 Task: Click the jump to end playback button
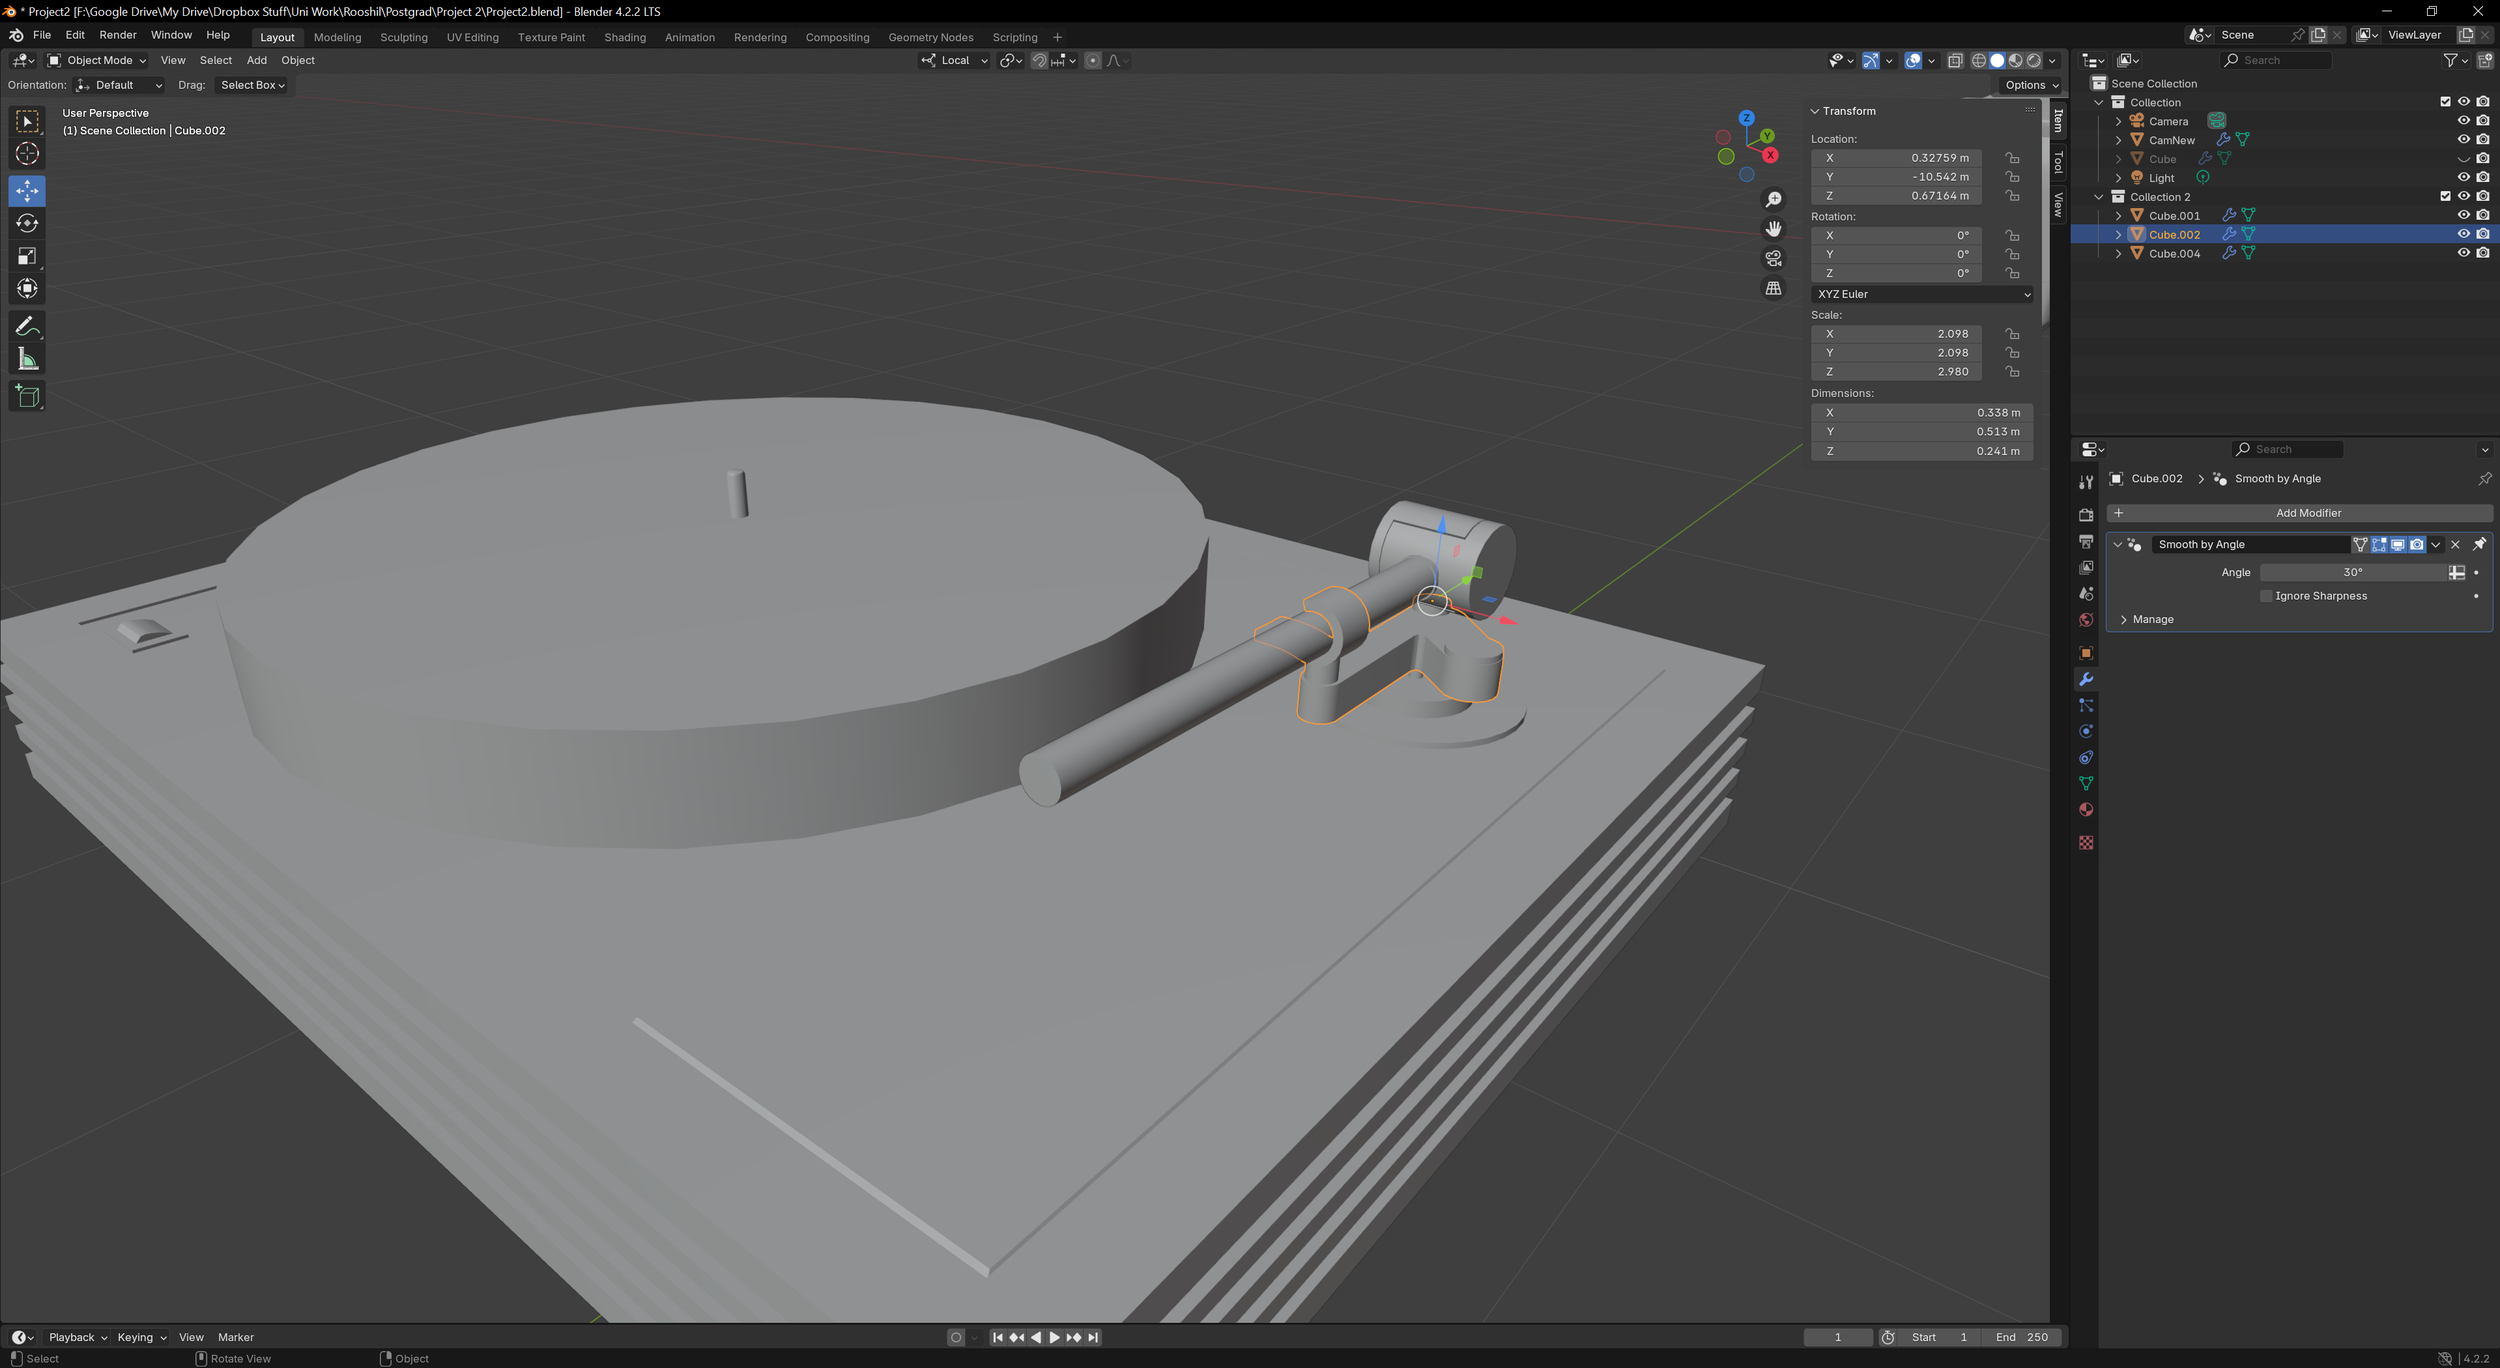pyautogui.click(x=1093, y=1337)
